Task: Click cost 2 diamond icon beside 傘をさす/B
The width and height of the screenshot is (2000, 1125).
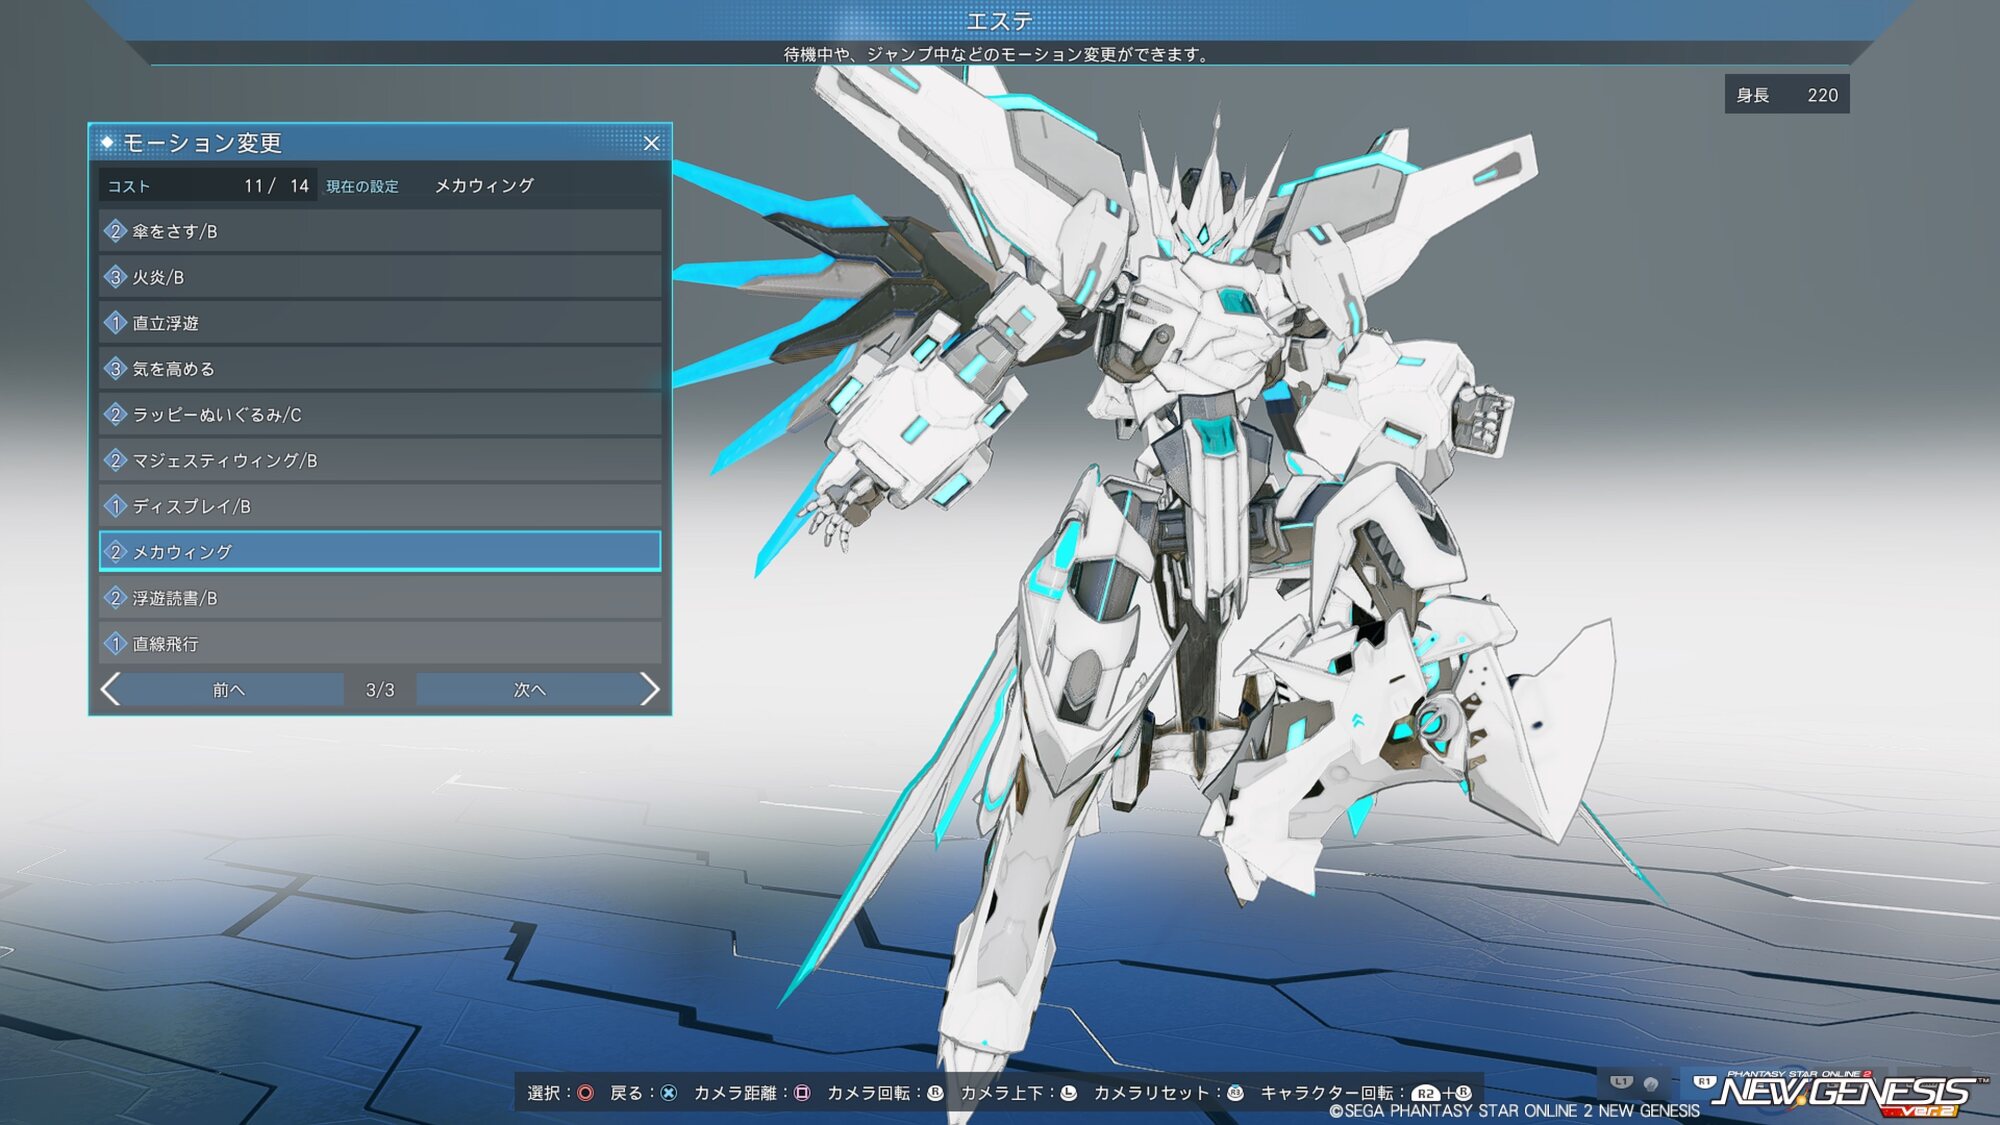Action: pyautogui.click(x=115, y=231)
